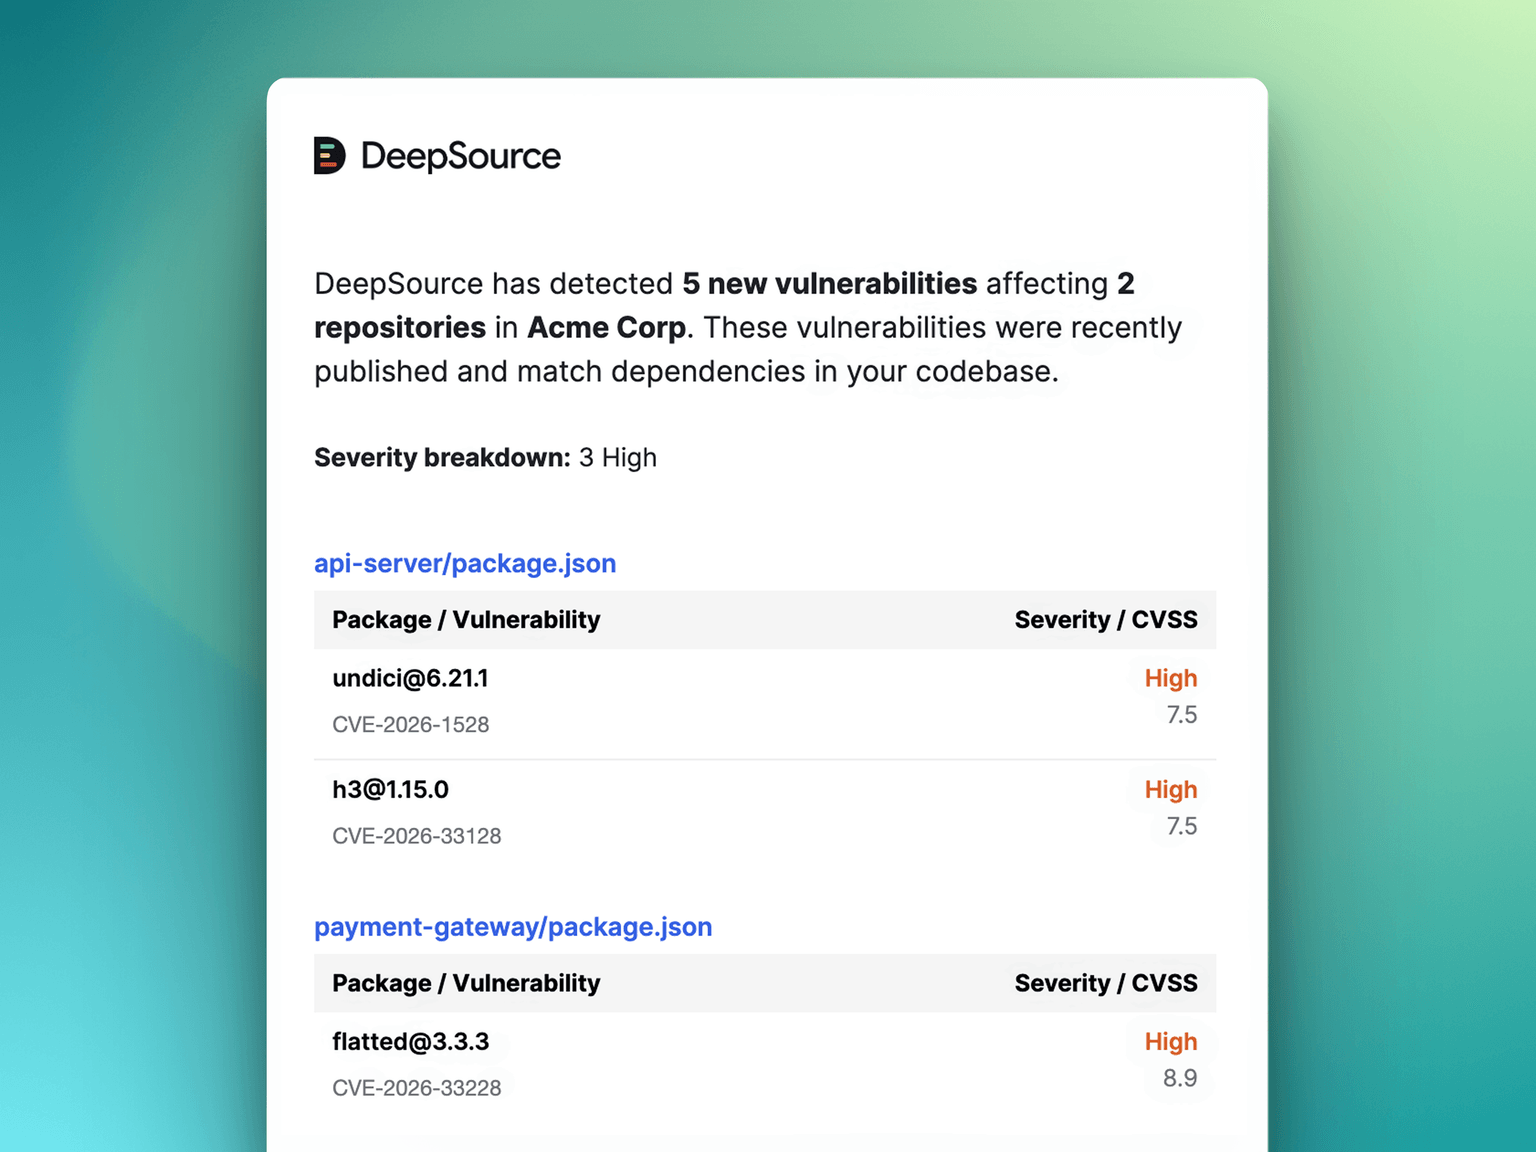The height and width of the screenshot is (1152, 1536).
Task: Click the h3@1.15.0 package name
Action: click(x=390, y=789)
